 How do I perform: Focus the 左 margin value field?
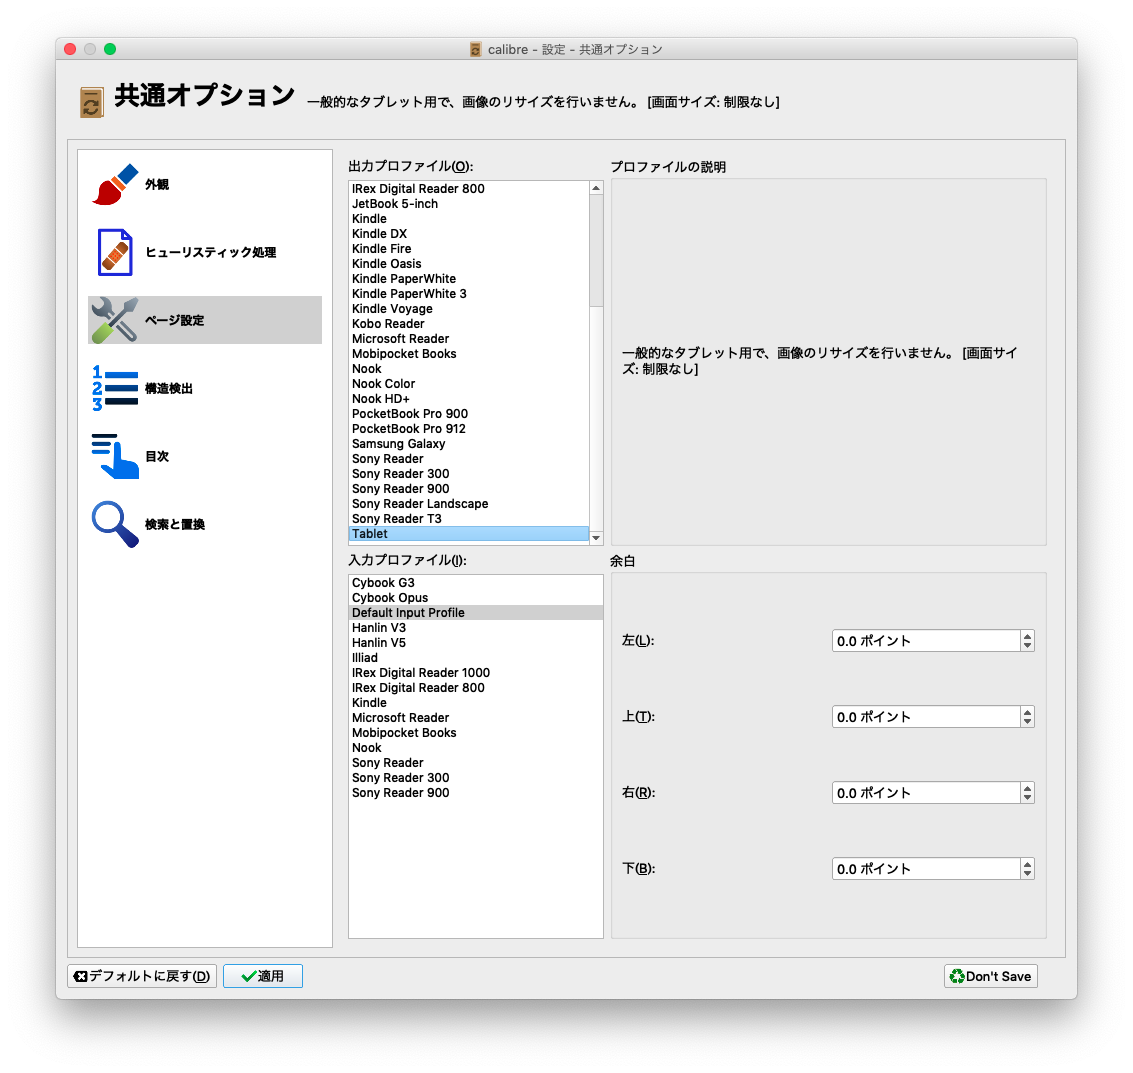926,641
